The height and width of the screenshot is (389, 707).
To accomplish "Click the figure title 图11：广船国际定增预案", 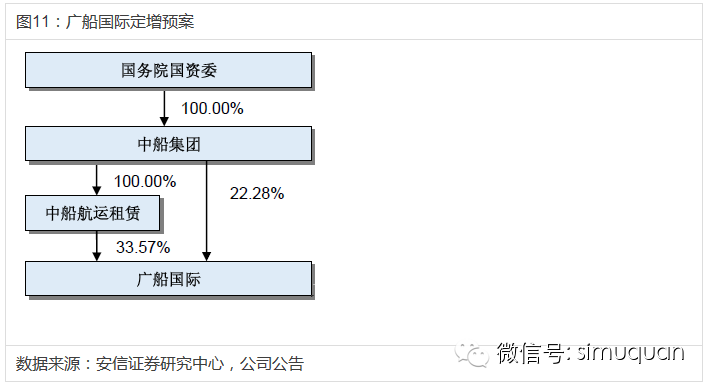I will tap(105, 22).
